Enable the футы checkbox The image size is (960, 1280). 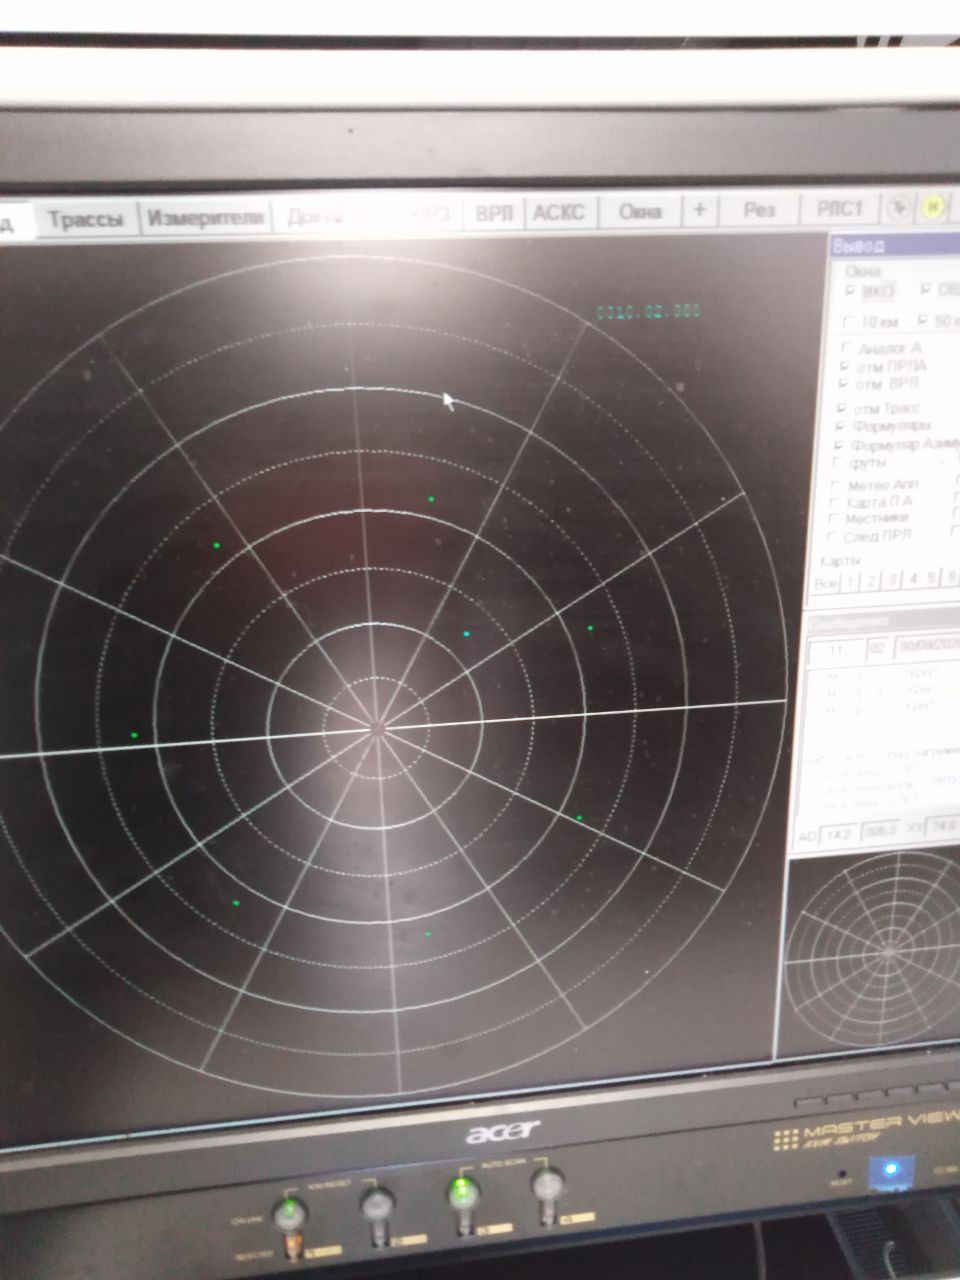(x=838, y=463)
